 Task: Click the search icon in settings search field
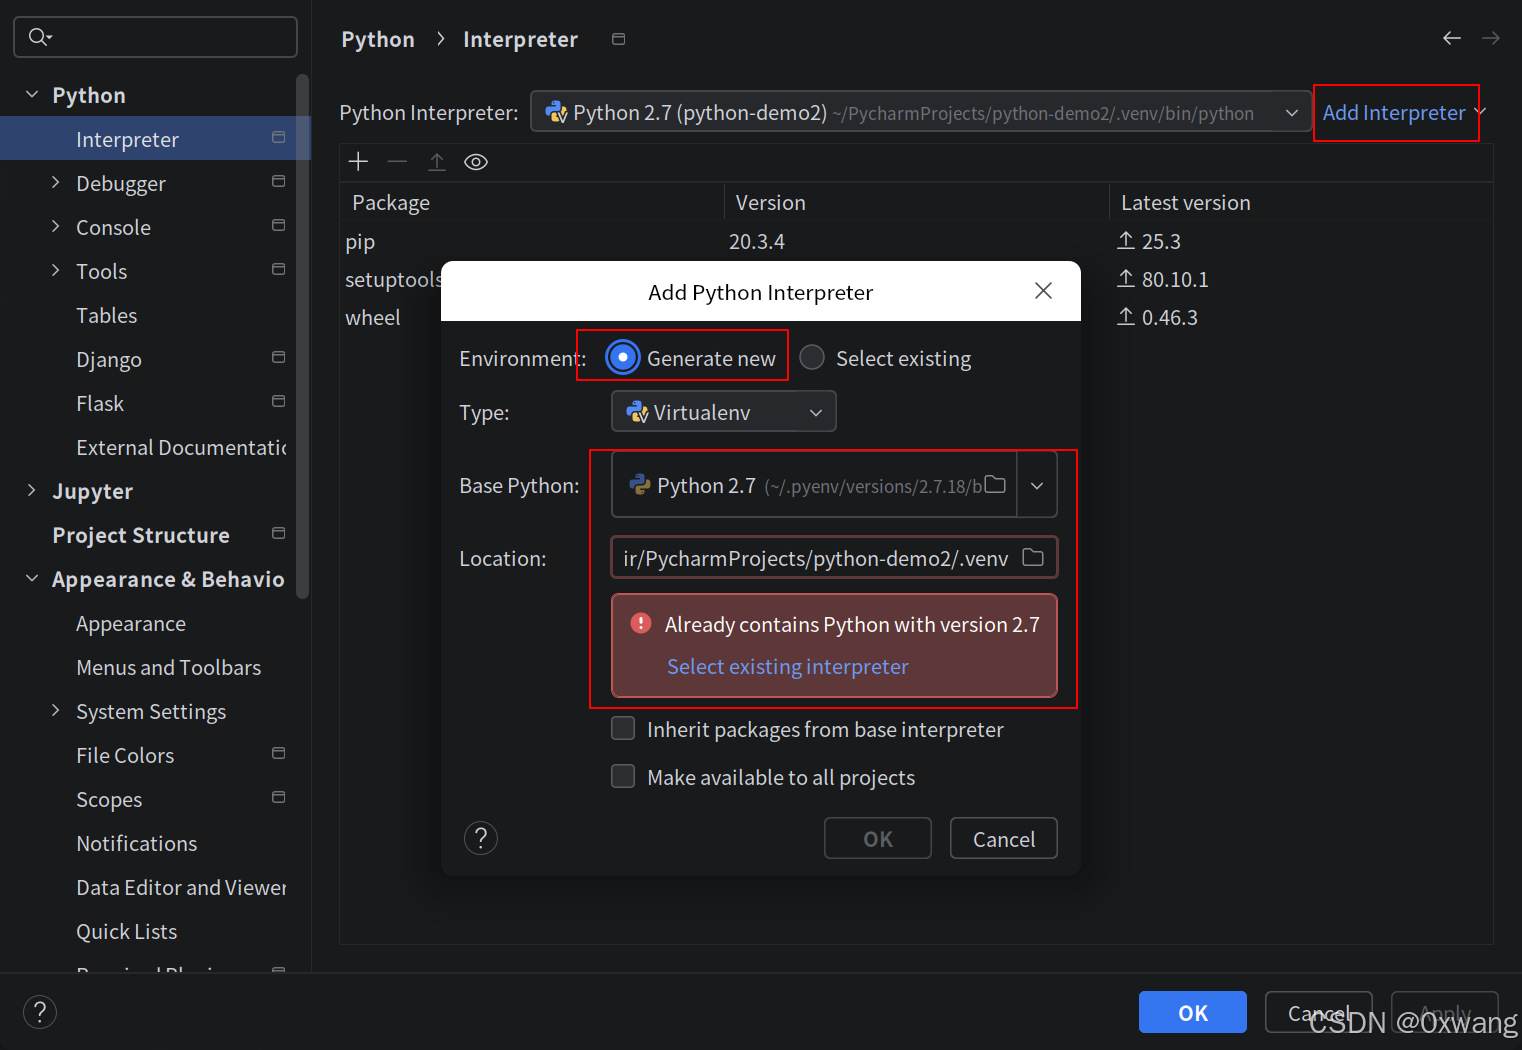[39, 37]
